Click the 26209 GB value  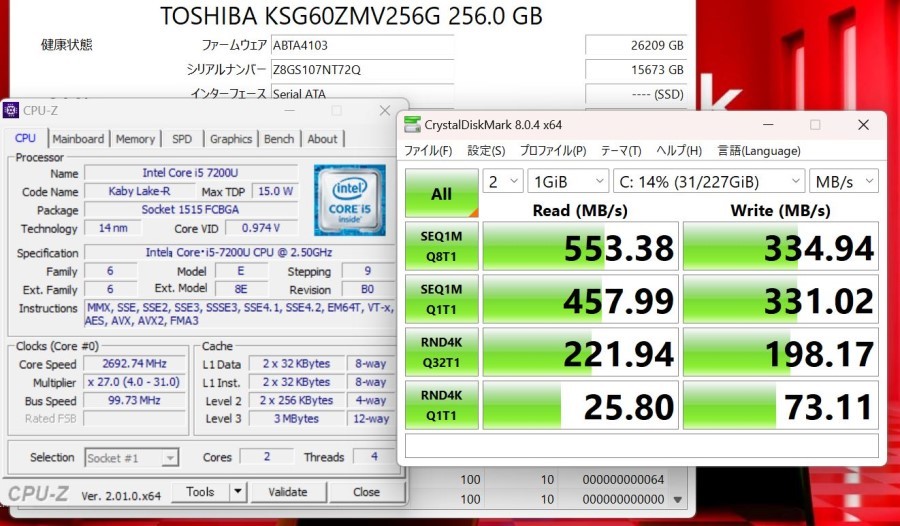click(636, 45)
